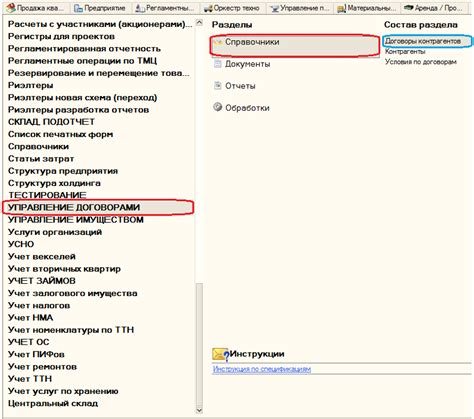Open the Документы section
Screen dimensions: 474x419
click(x=247, y=64)
